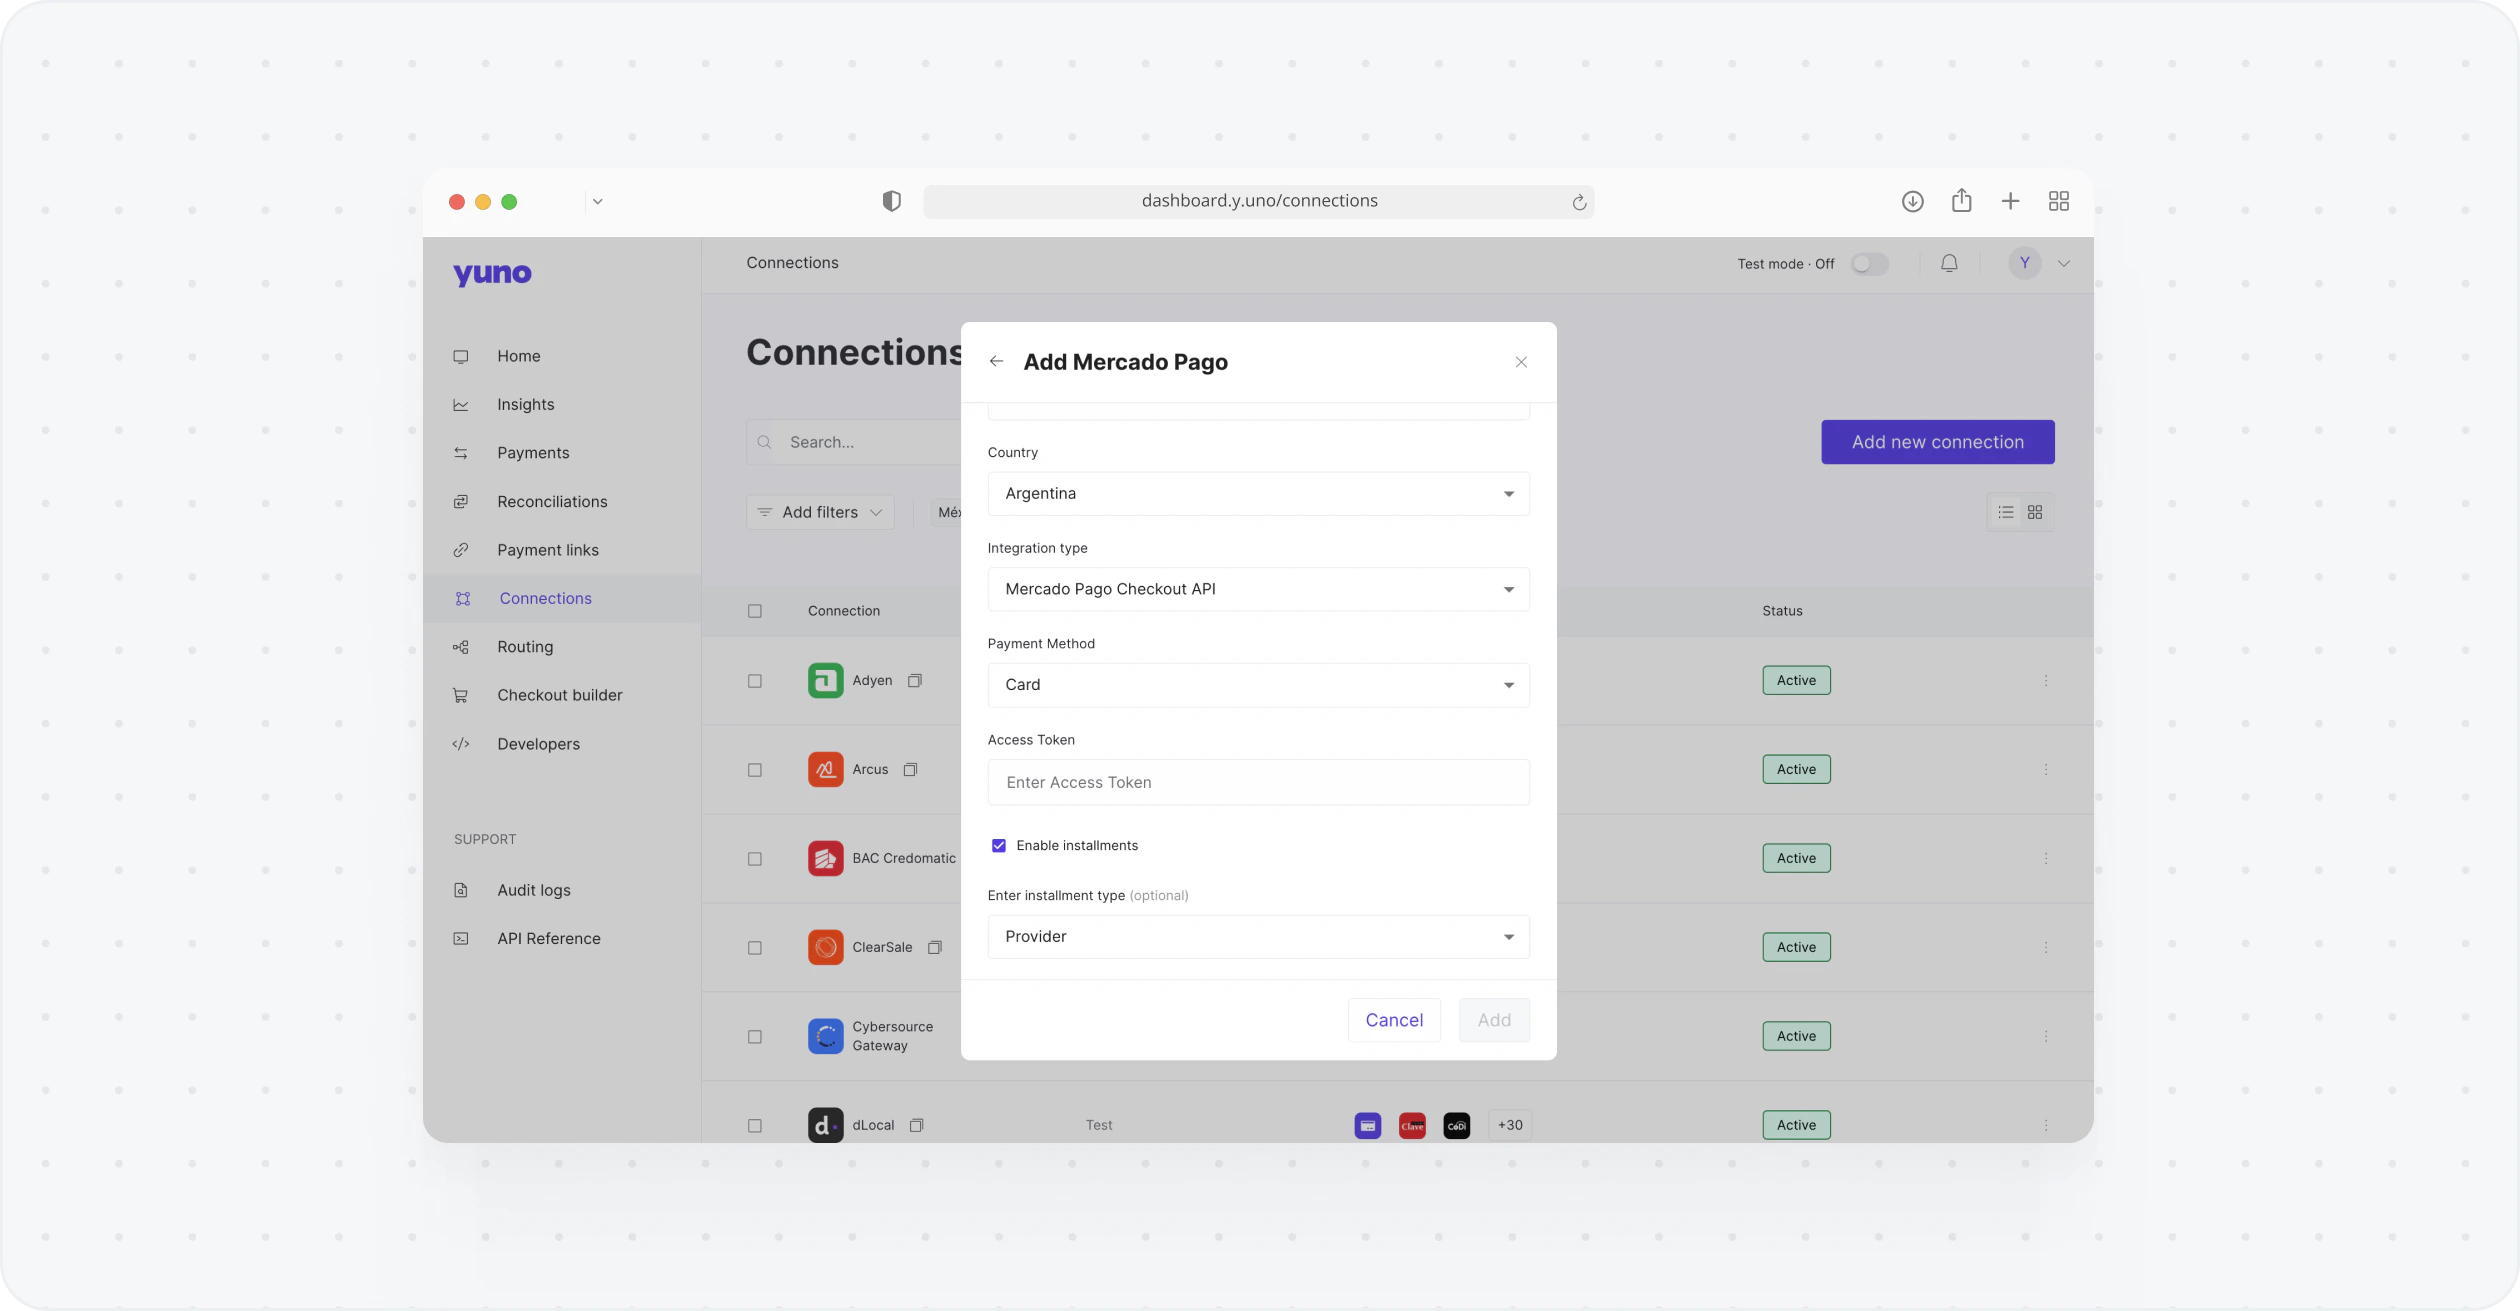
Task: Switch to list view icon
Action: [x=2005, y=512]
